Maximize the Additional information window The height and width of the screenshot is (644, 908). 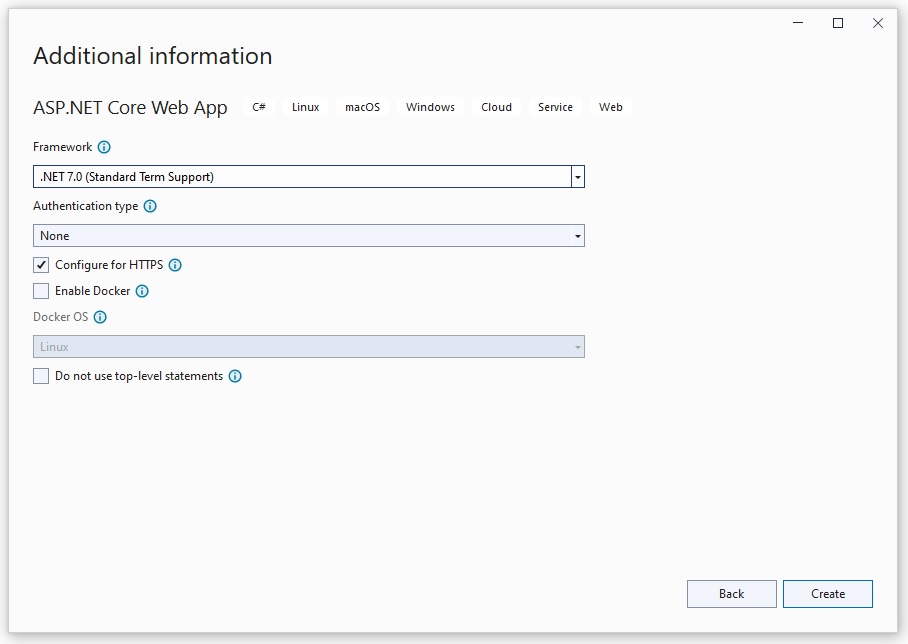tap(838, 23)
